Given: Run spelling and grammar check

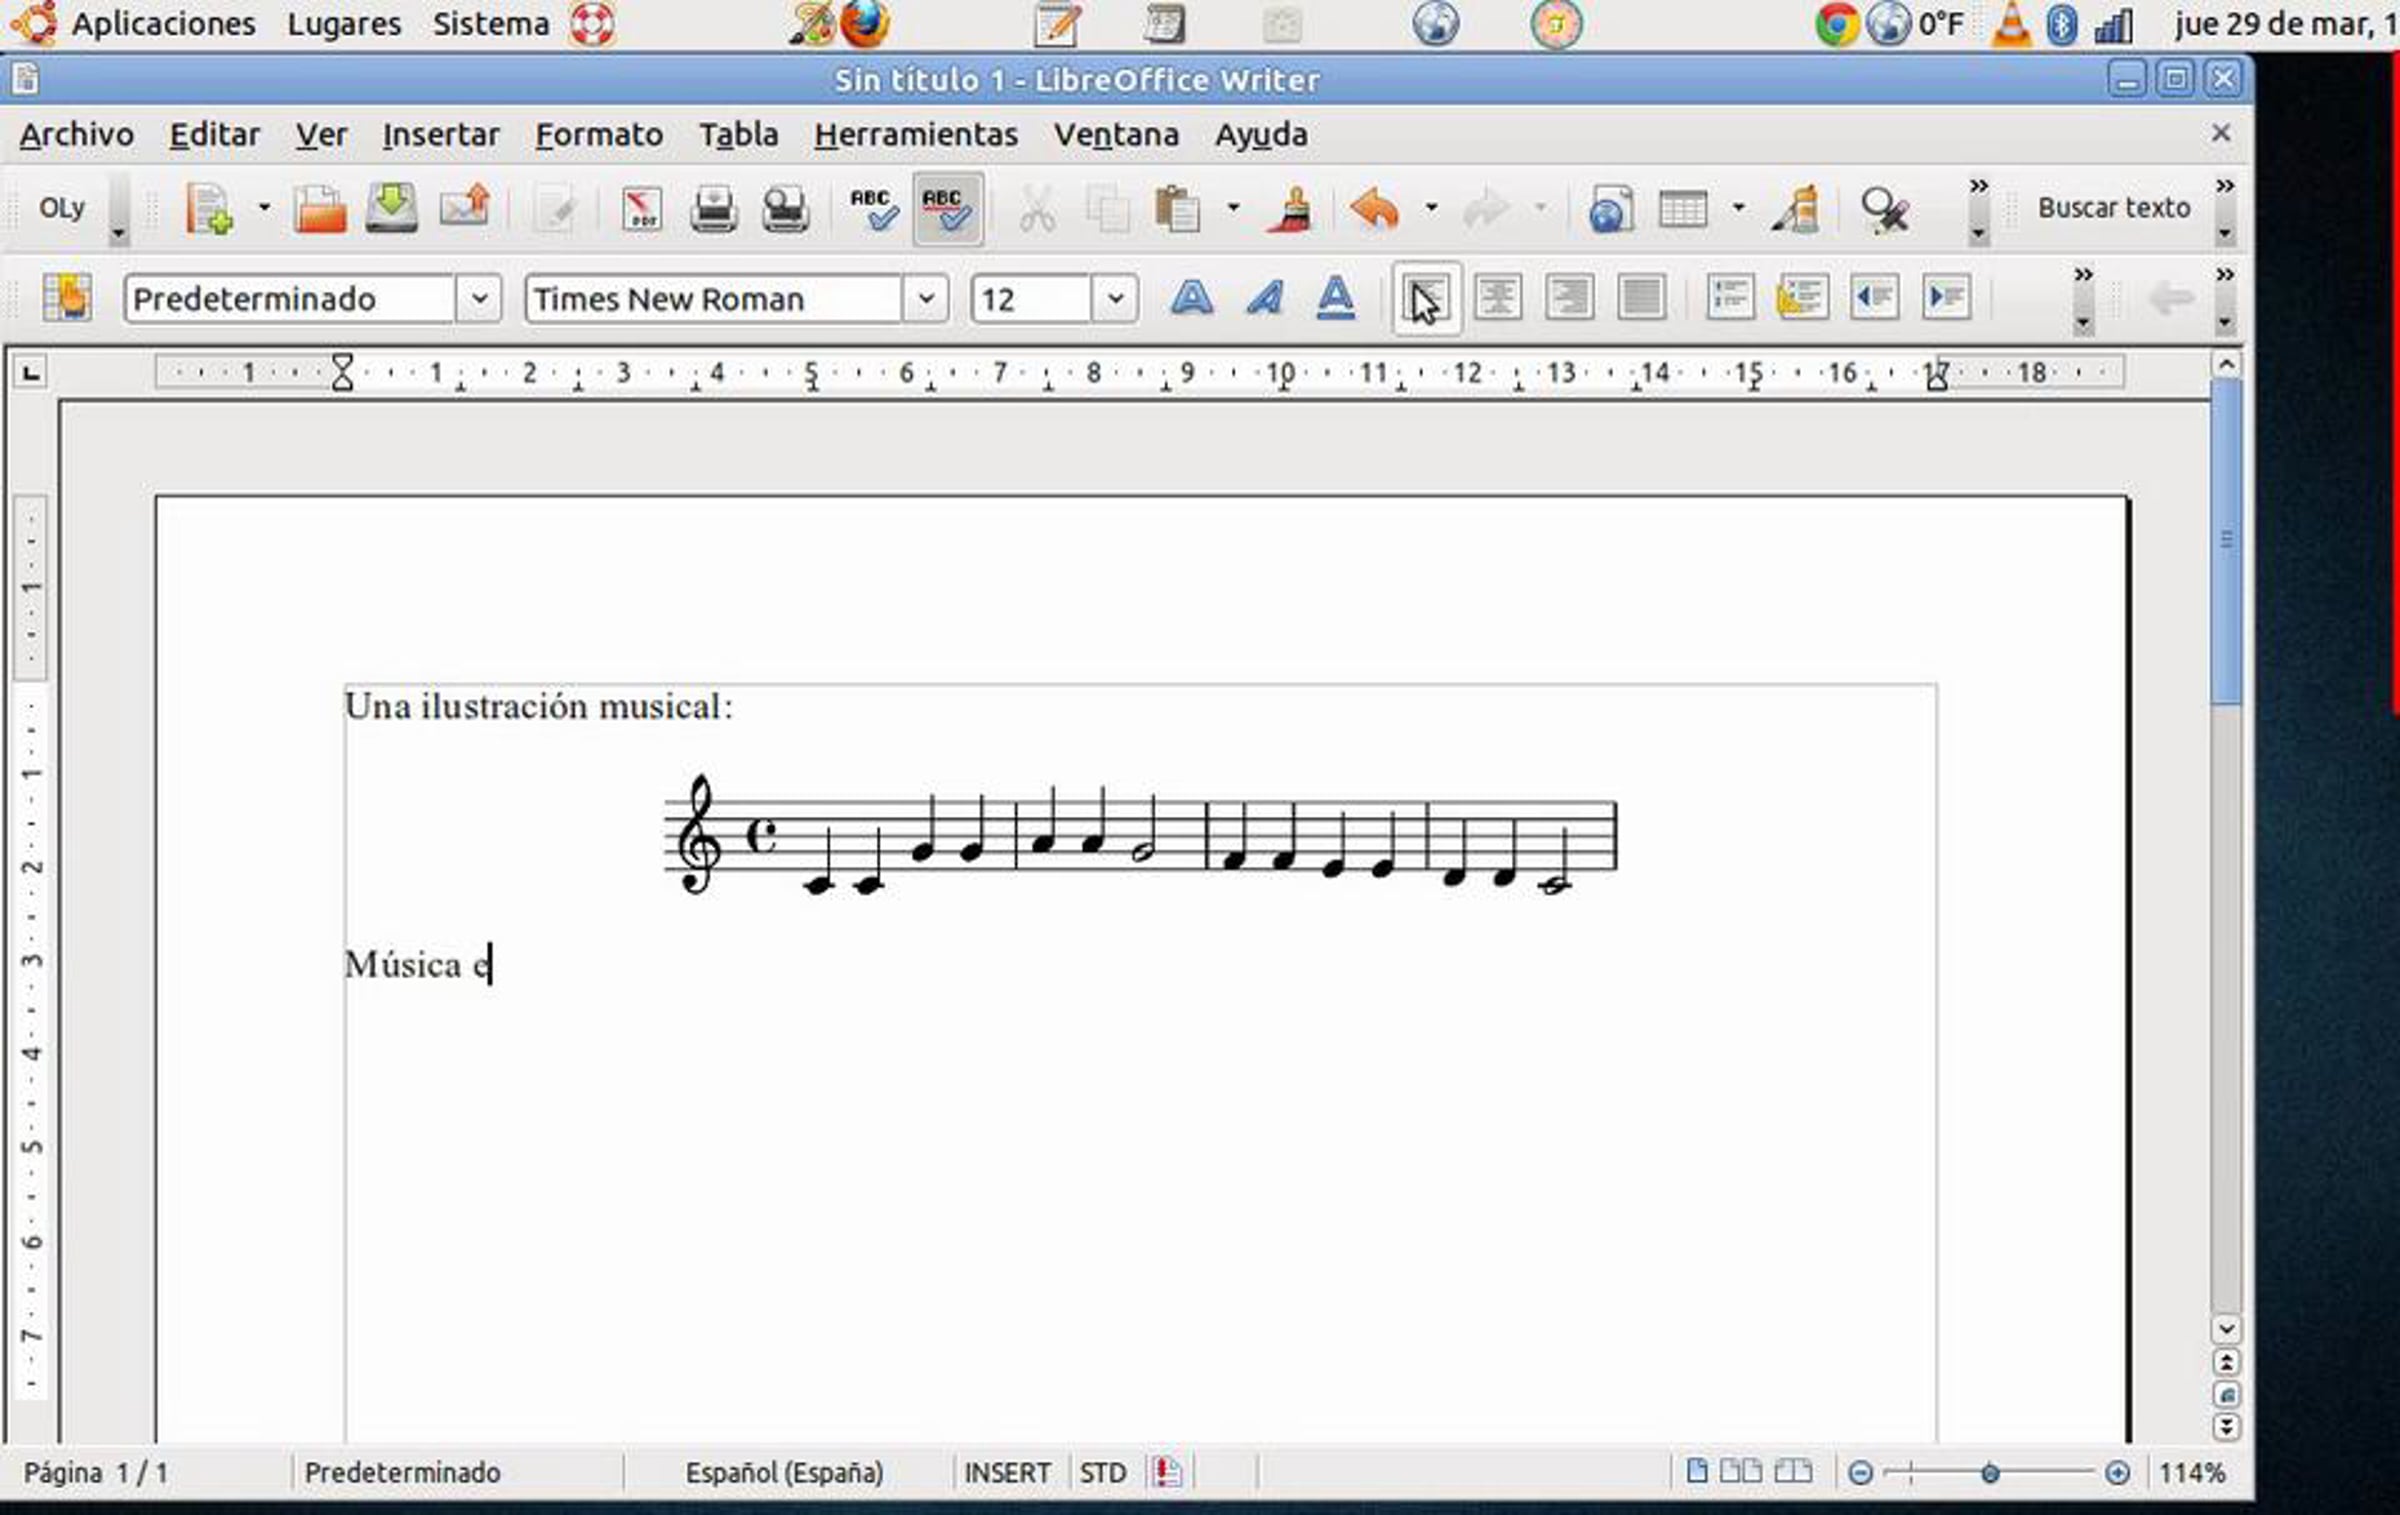Looking at the screenshot, I should (874, 209).
